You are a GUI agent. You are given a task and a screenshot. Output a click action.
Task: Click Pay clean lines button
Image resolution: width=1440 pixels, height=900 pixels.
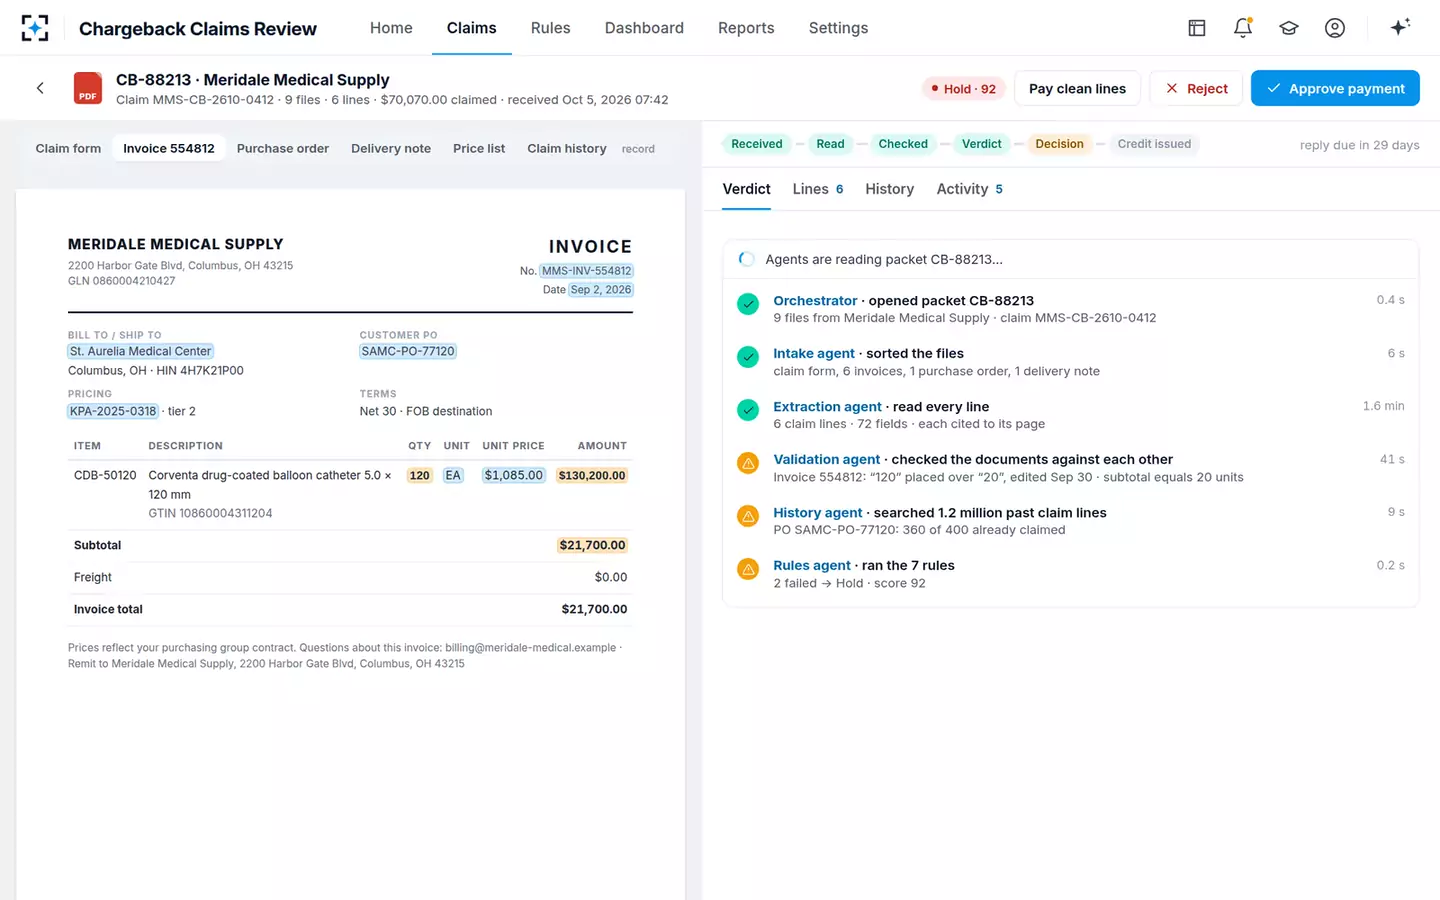coord(1077,88)
